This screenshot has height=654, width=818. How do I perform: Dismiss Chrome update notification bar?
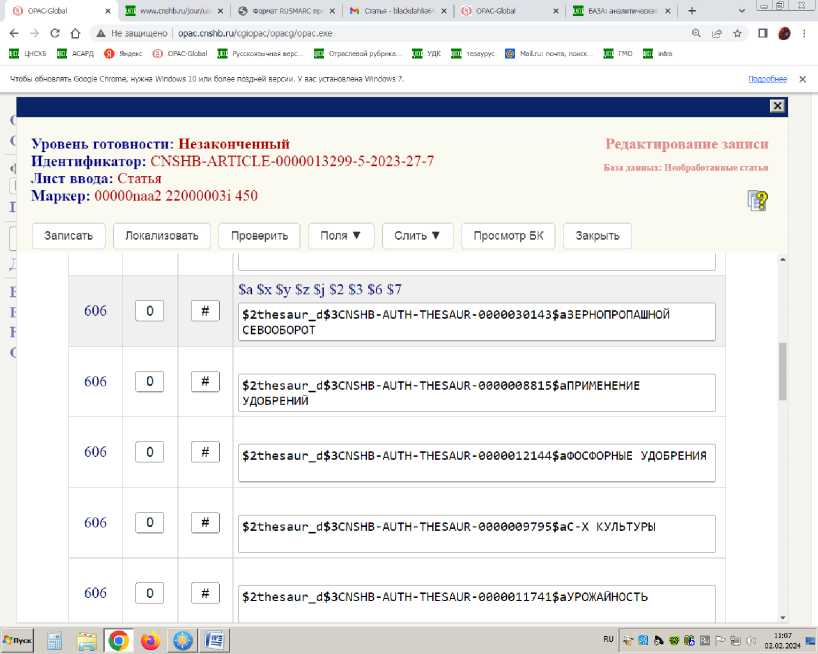[803, 79]
